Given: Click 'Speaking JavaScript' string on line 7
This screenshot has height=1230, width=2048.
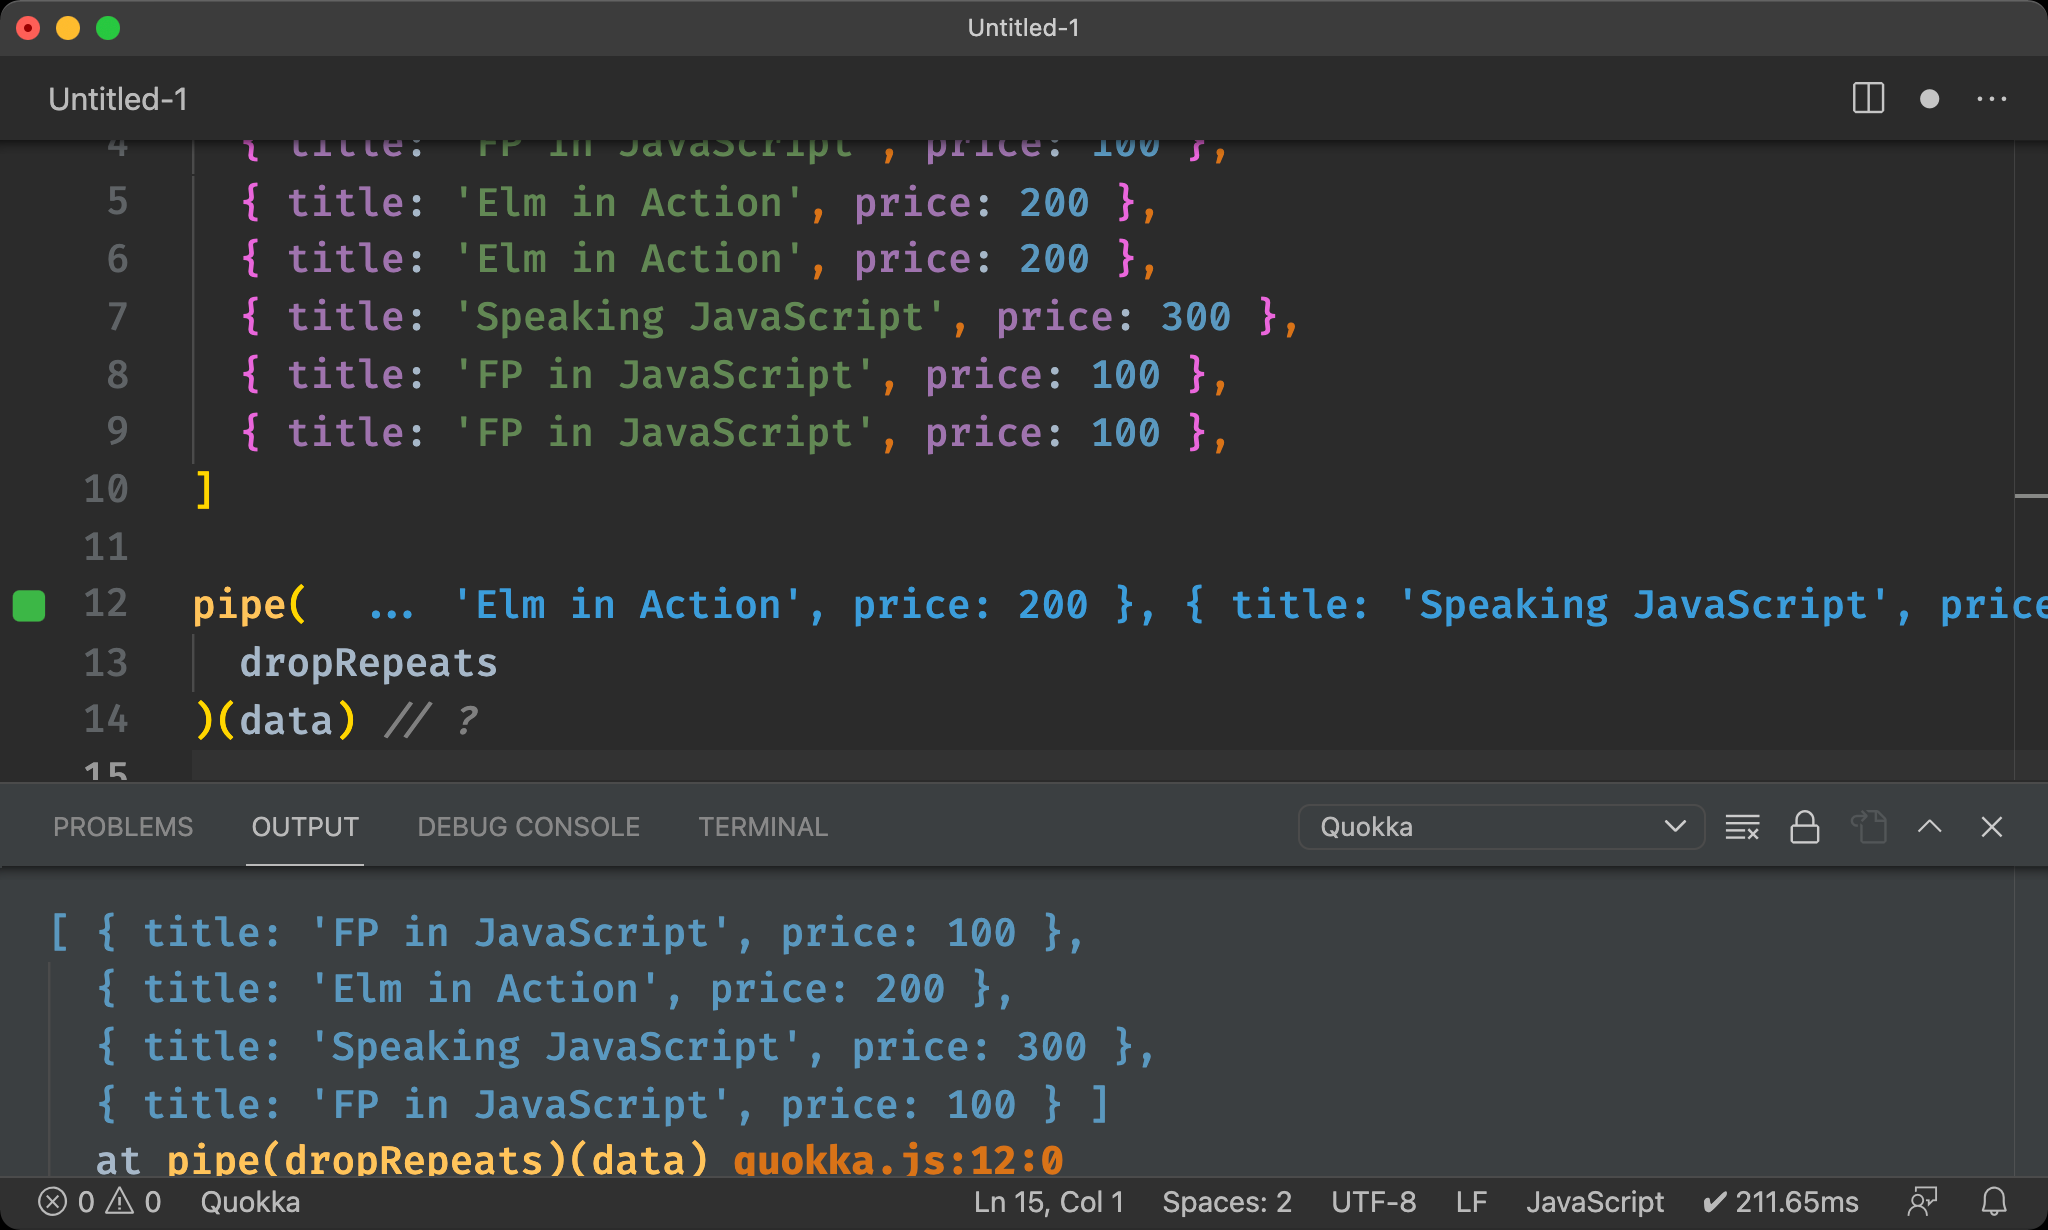Looking at the screenshot, I should [699, 317].
